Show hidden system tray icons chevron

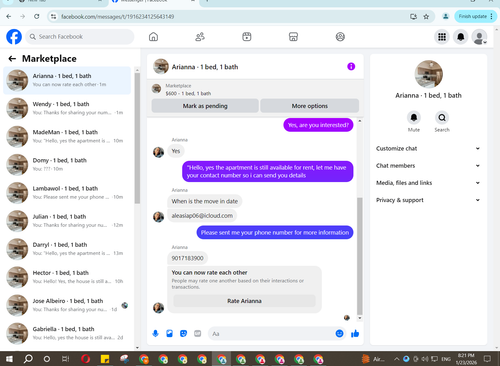(396, 359)
